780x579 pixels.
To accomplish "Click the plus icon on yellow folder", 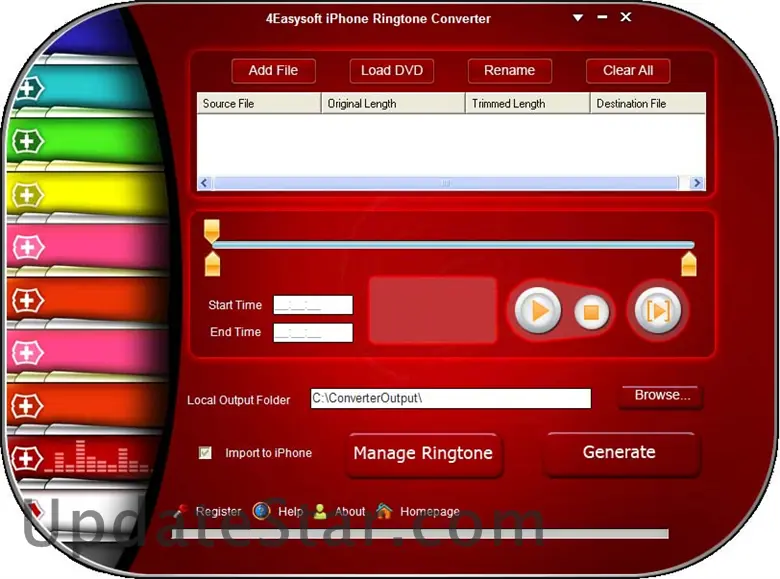I will (28, 195).
